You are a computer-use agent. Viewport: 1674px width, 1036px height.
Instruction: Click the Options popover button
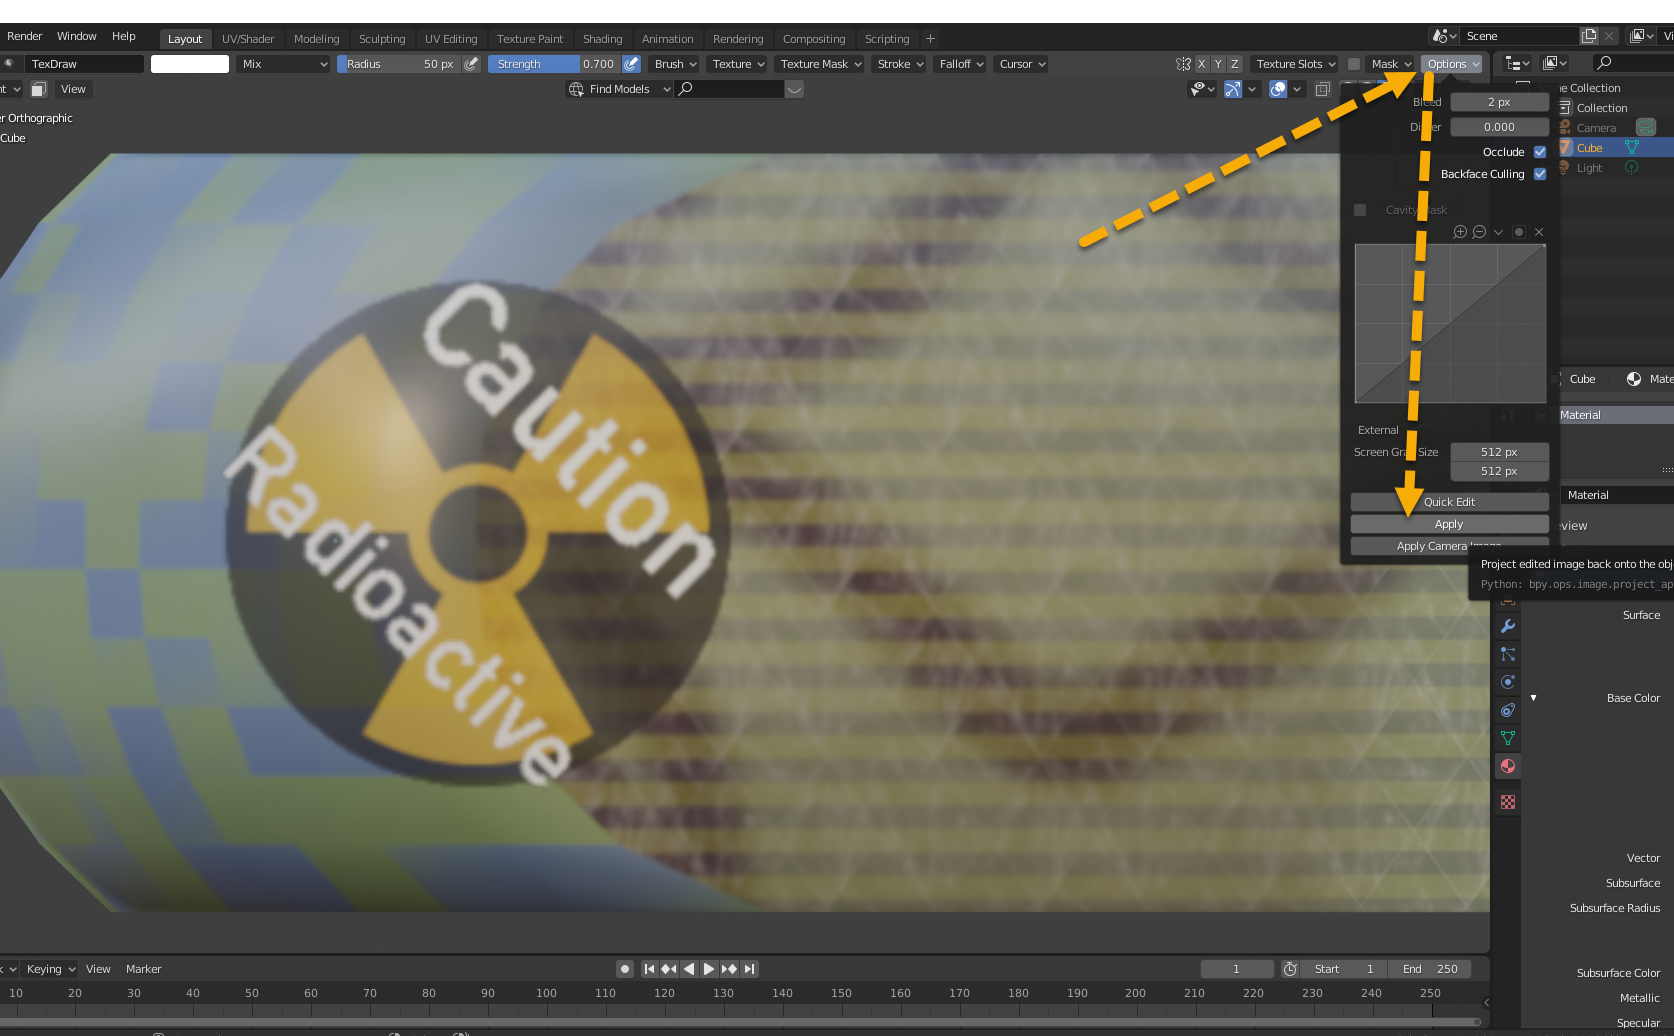[1452, 64]
